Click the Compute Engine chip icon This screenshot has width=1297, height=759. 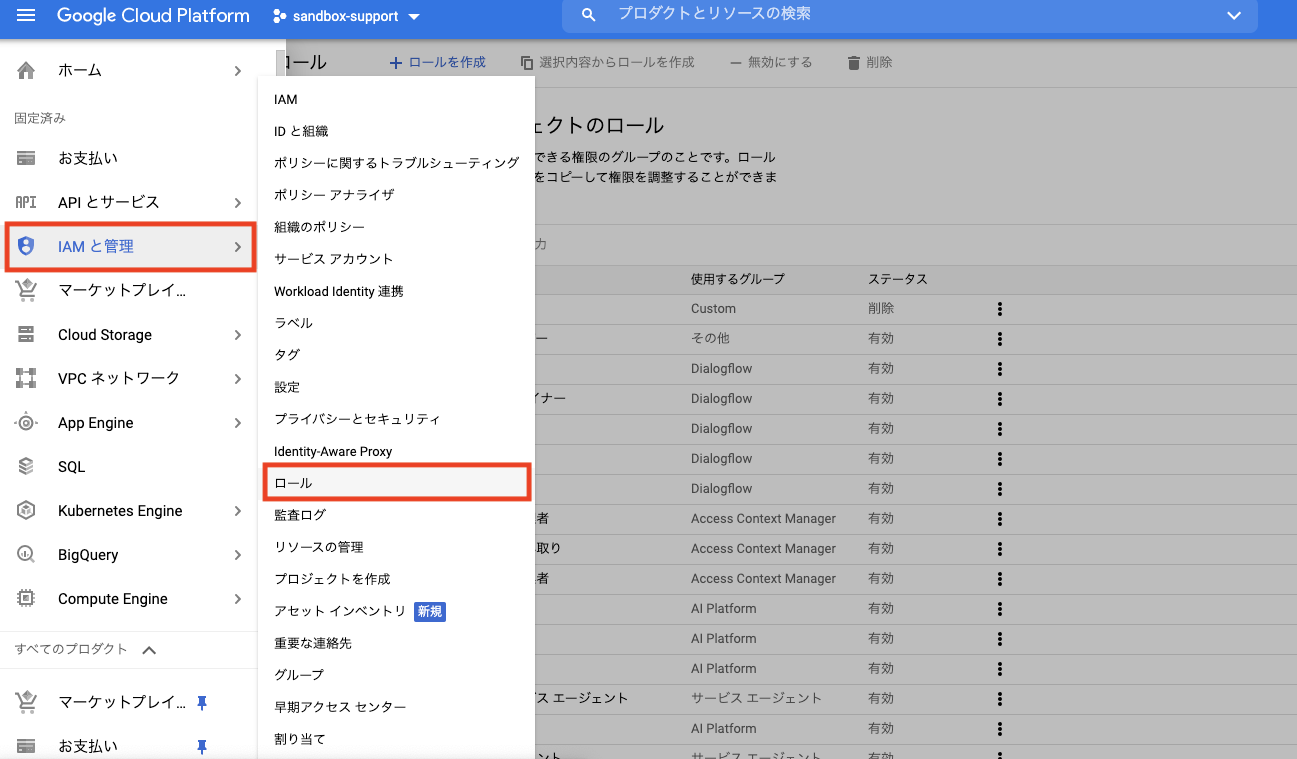[x=26, y=598]
